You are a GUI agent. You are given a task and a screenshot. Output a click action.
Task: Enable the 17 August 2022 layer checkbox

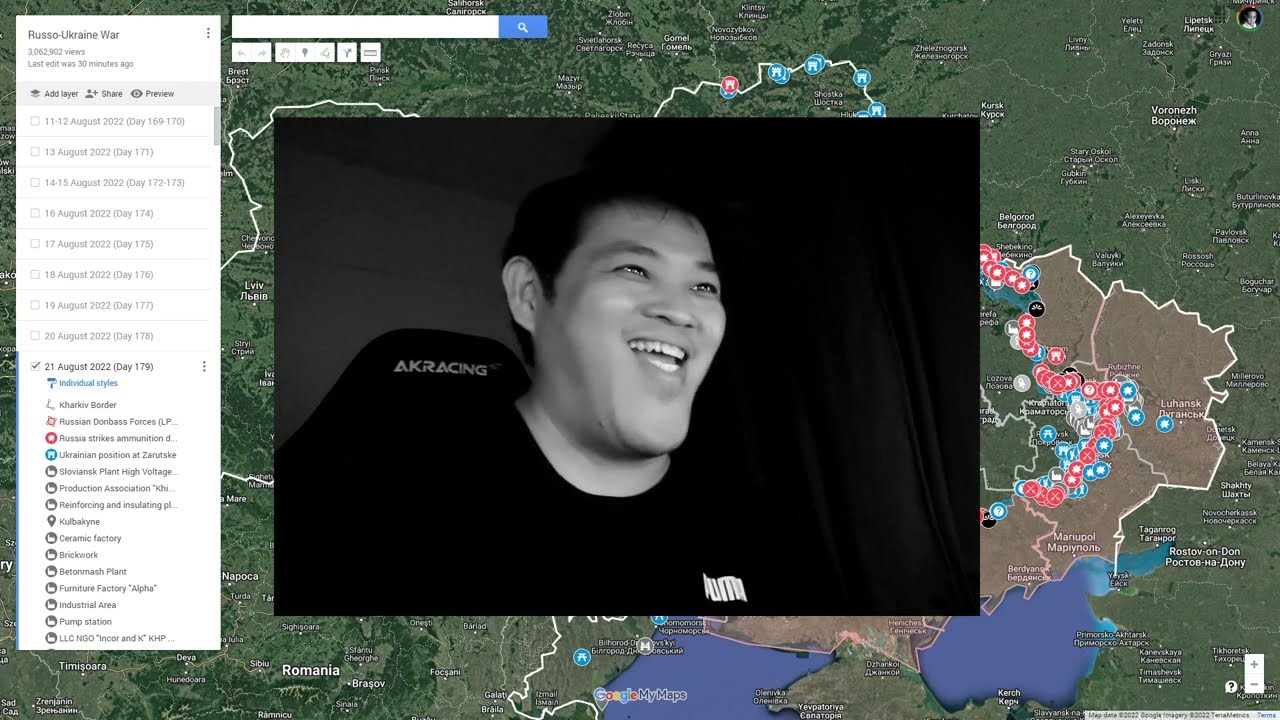click(35, 244)
